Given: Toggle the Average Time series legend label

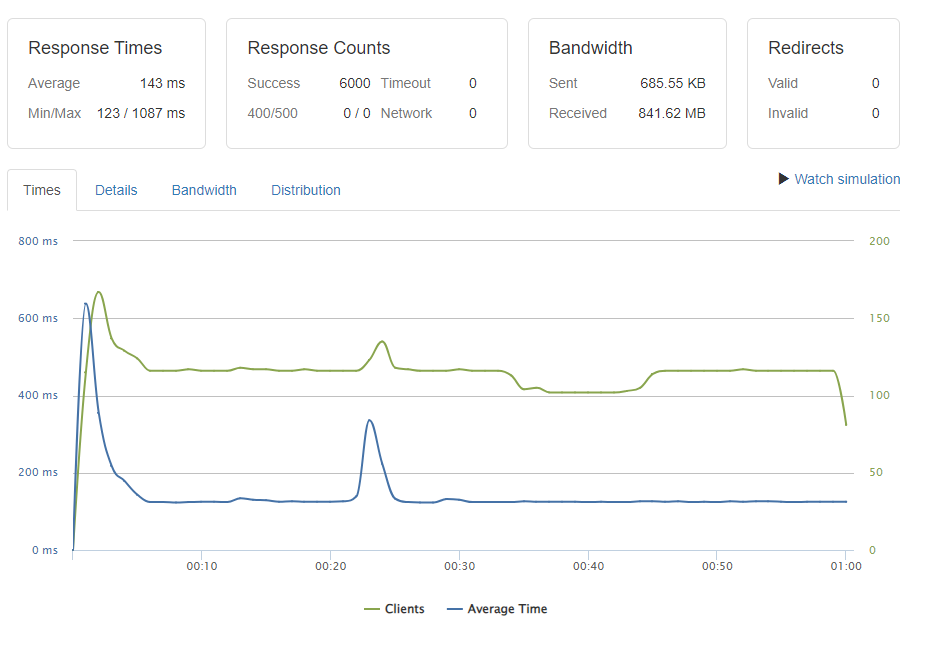Looking at the screenshot, I should (x=507, y=609).
